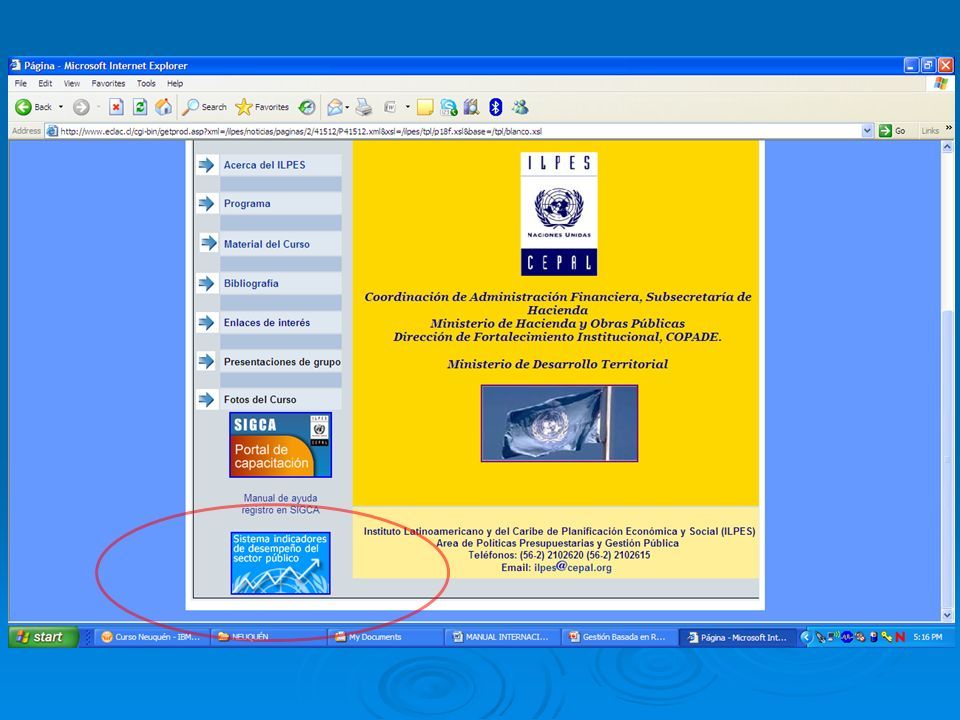Open the Material del Curso link

pos(266,244)
